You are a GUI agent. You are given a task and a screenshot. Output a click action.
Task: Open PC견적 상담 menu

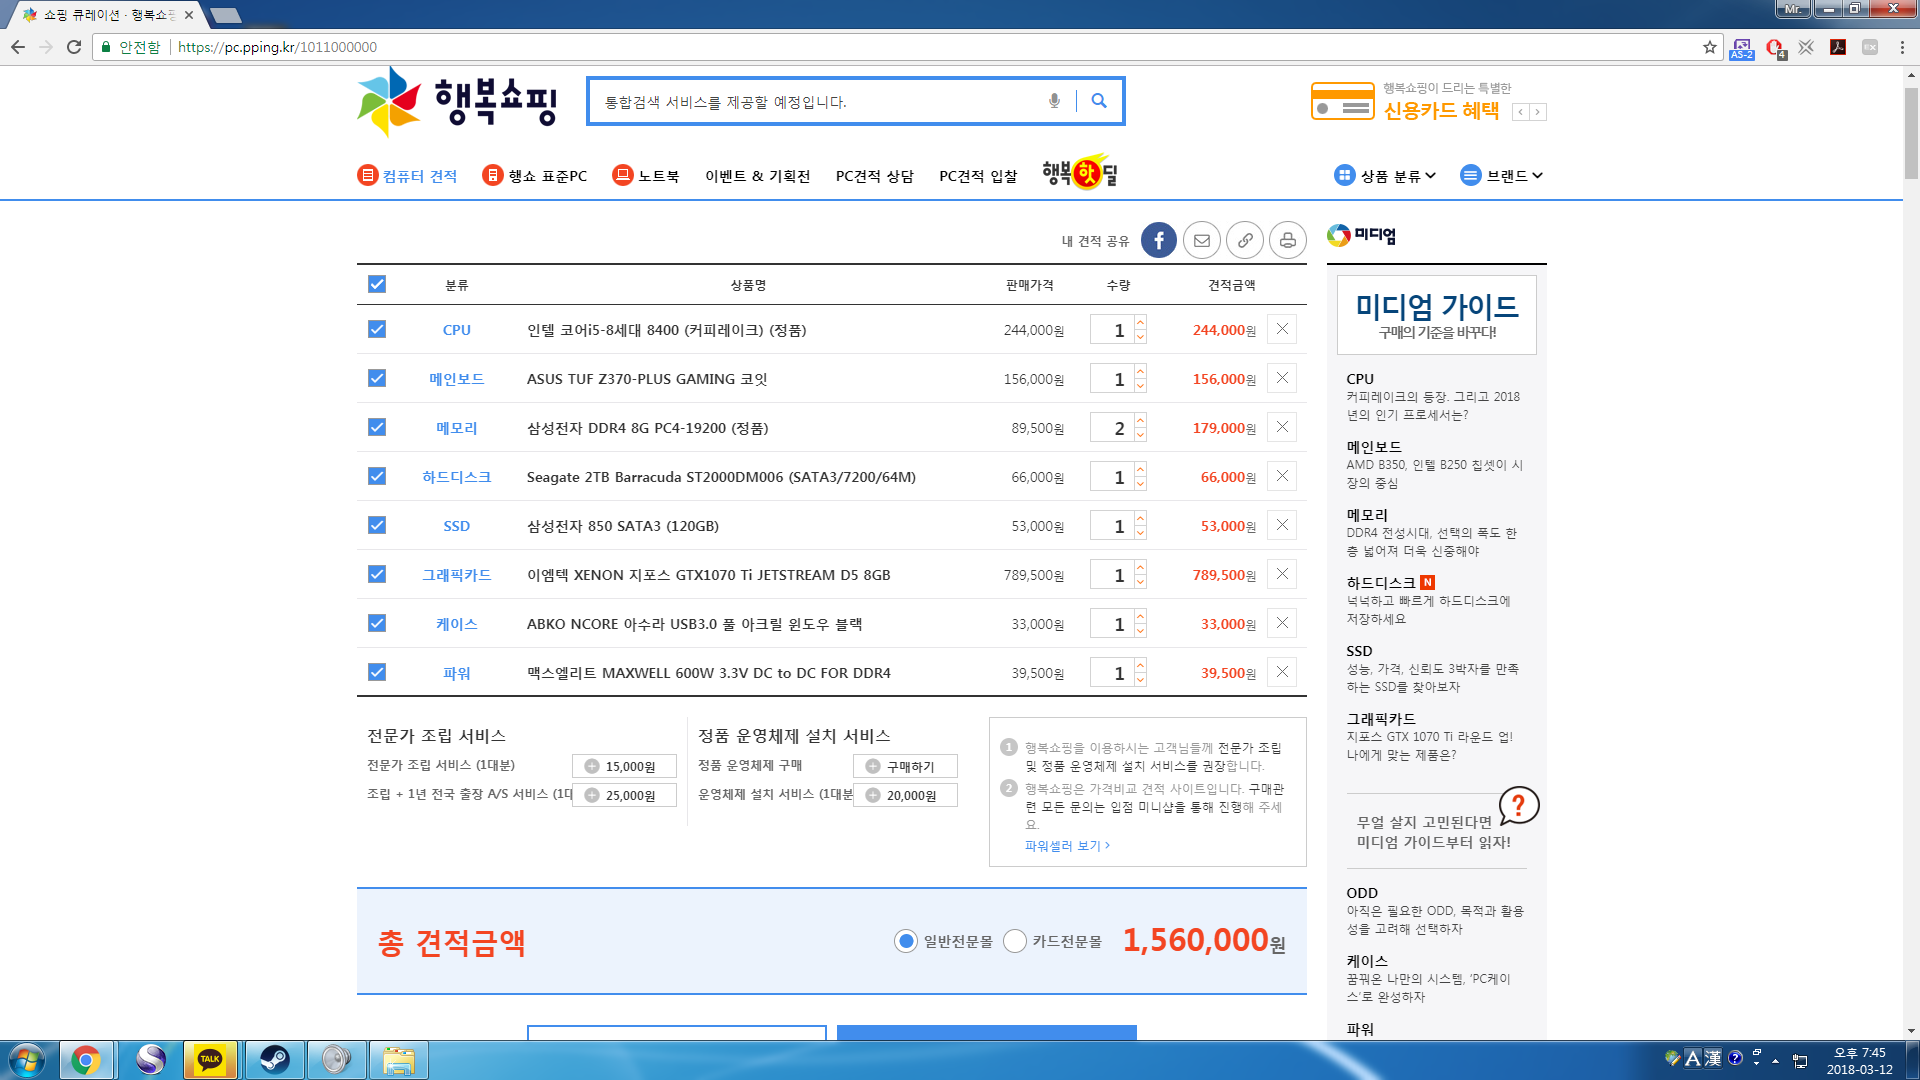tap(875, 176)
